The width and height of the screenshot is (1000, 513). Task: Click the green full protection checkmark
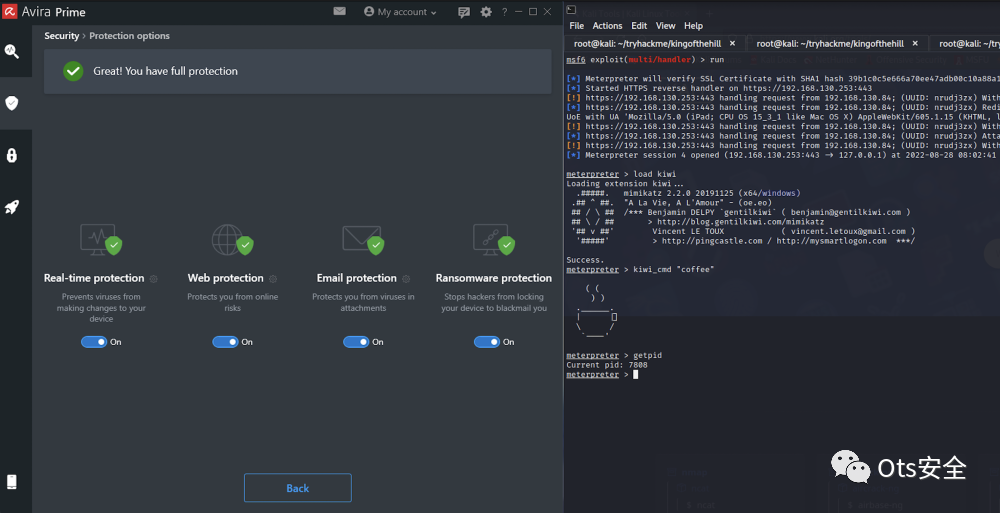(73, 71)
